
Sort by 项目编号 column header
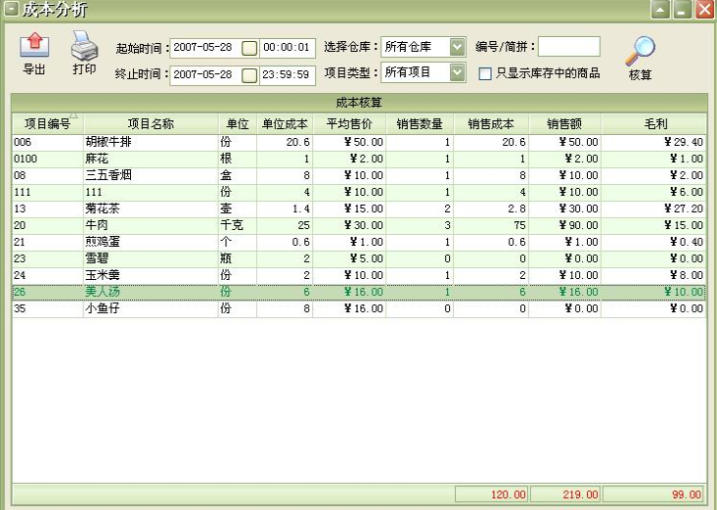(48, 123)
